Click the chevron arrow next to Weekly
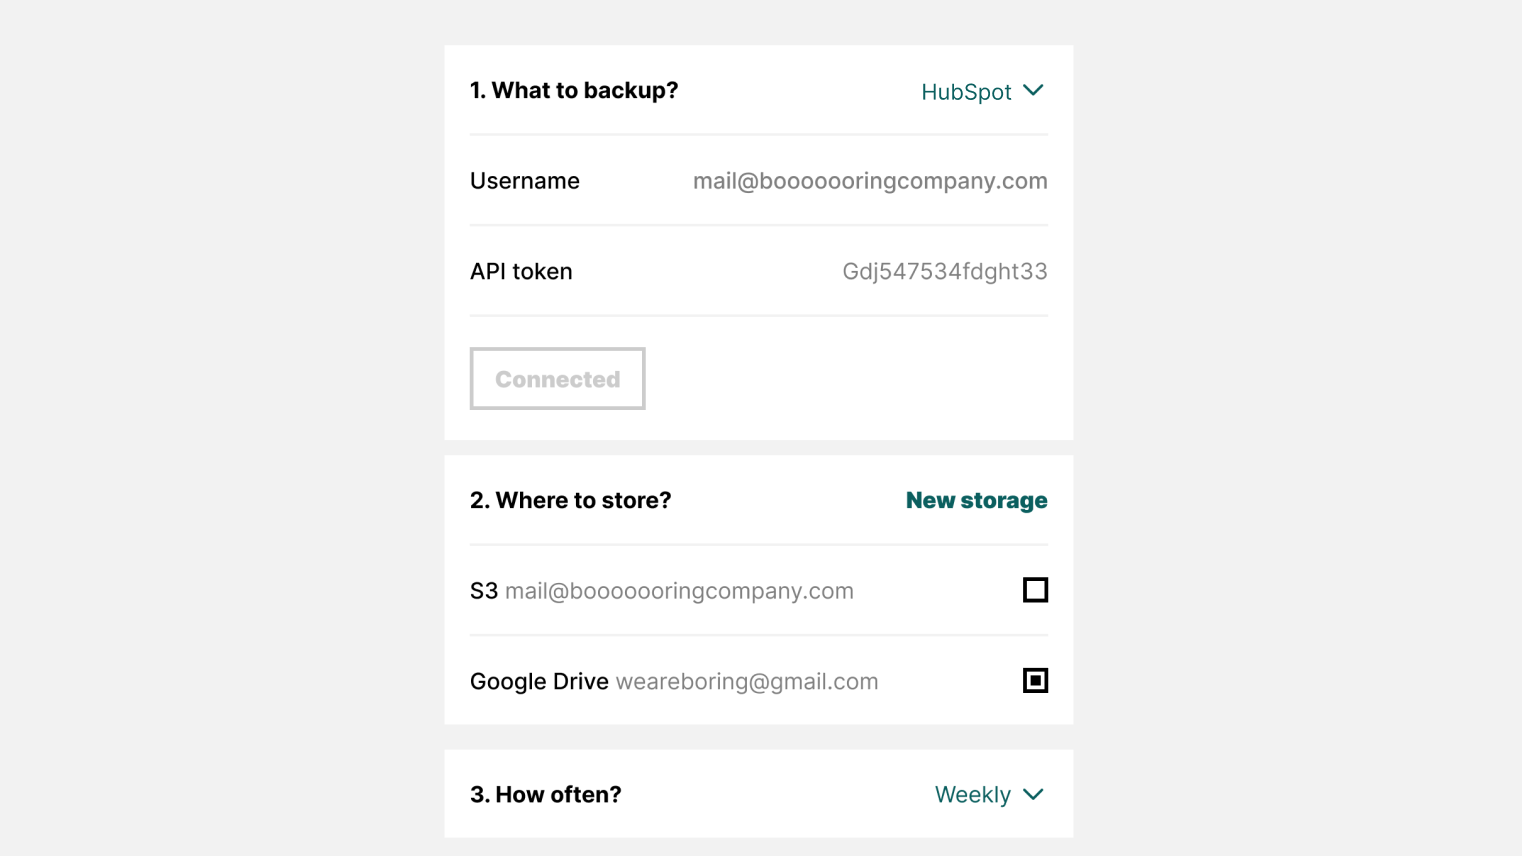Screen dimensions: 1522x856 [1034, 794]
